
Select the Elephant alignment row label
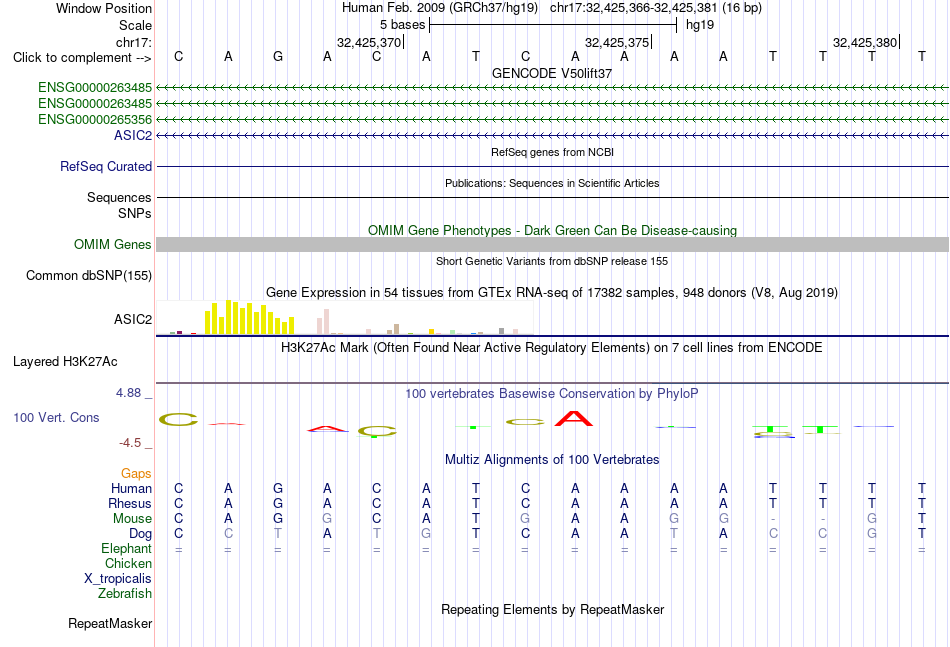[127, 548]
